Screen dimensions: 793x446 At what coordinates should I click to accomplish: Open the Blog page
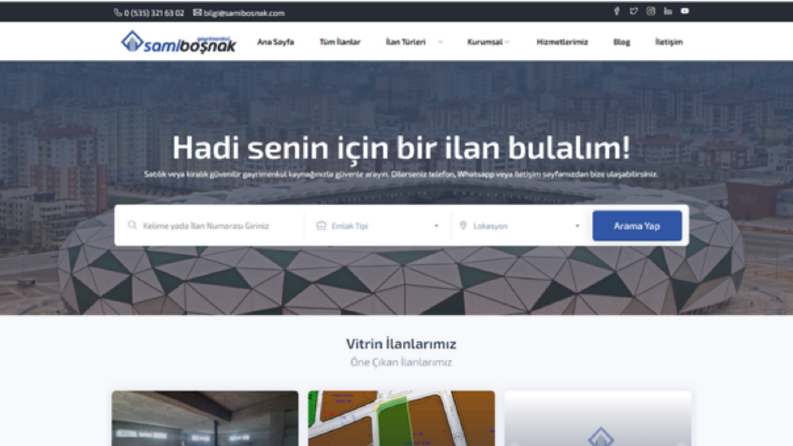coord(622,42)
